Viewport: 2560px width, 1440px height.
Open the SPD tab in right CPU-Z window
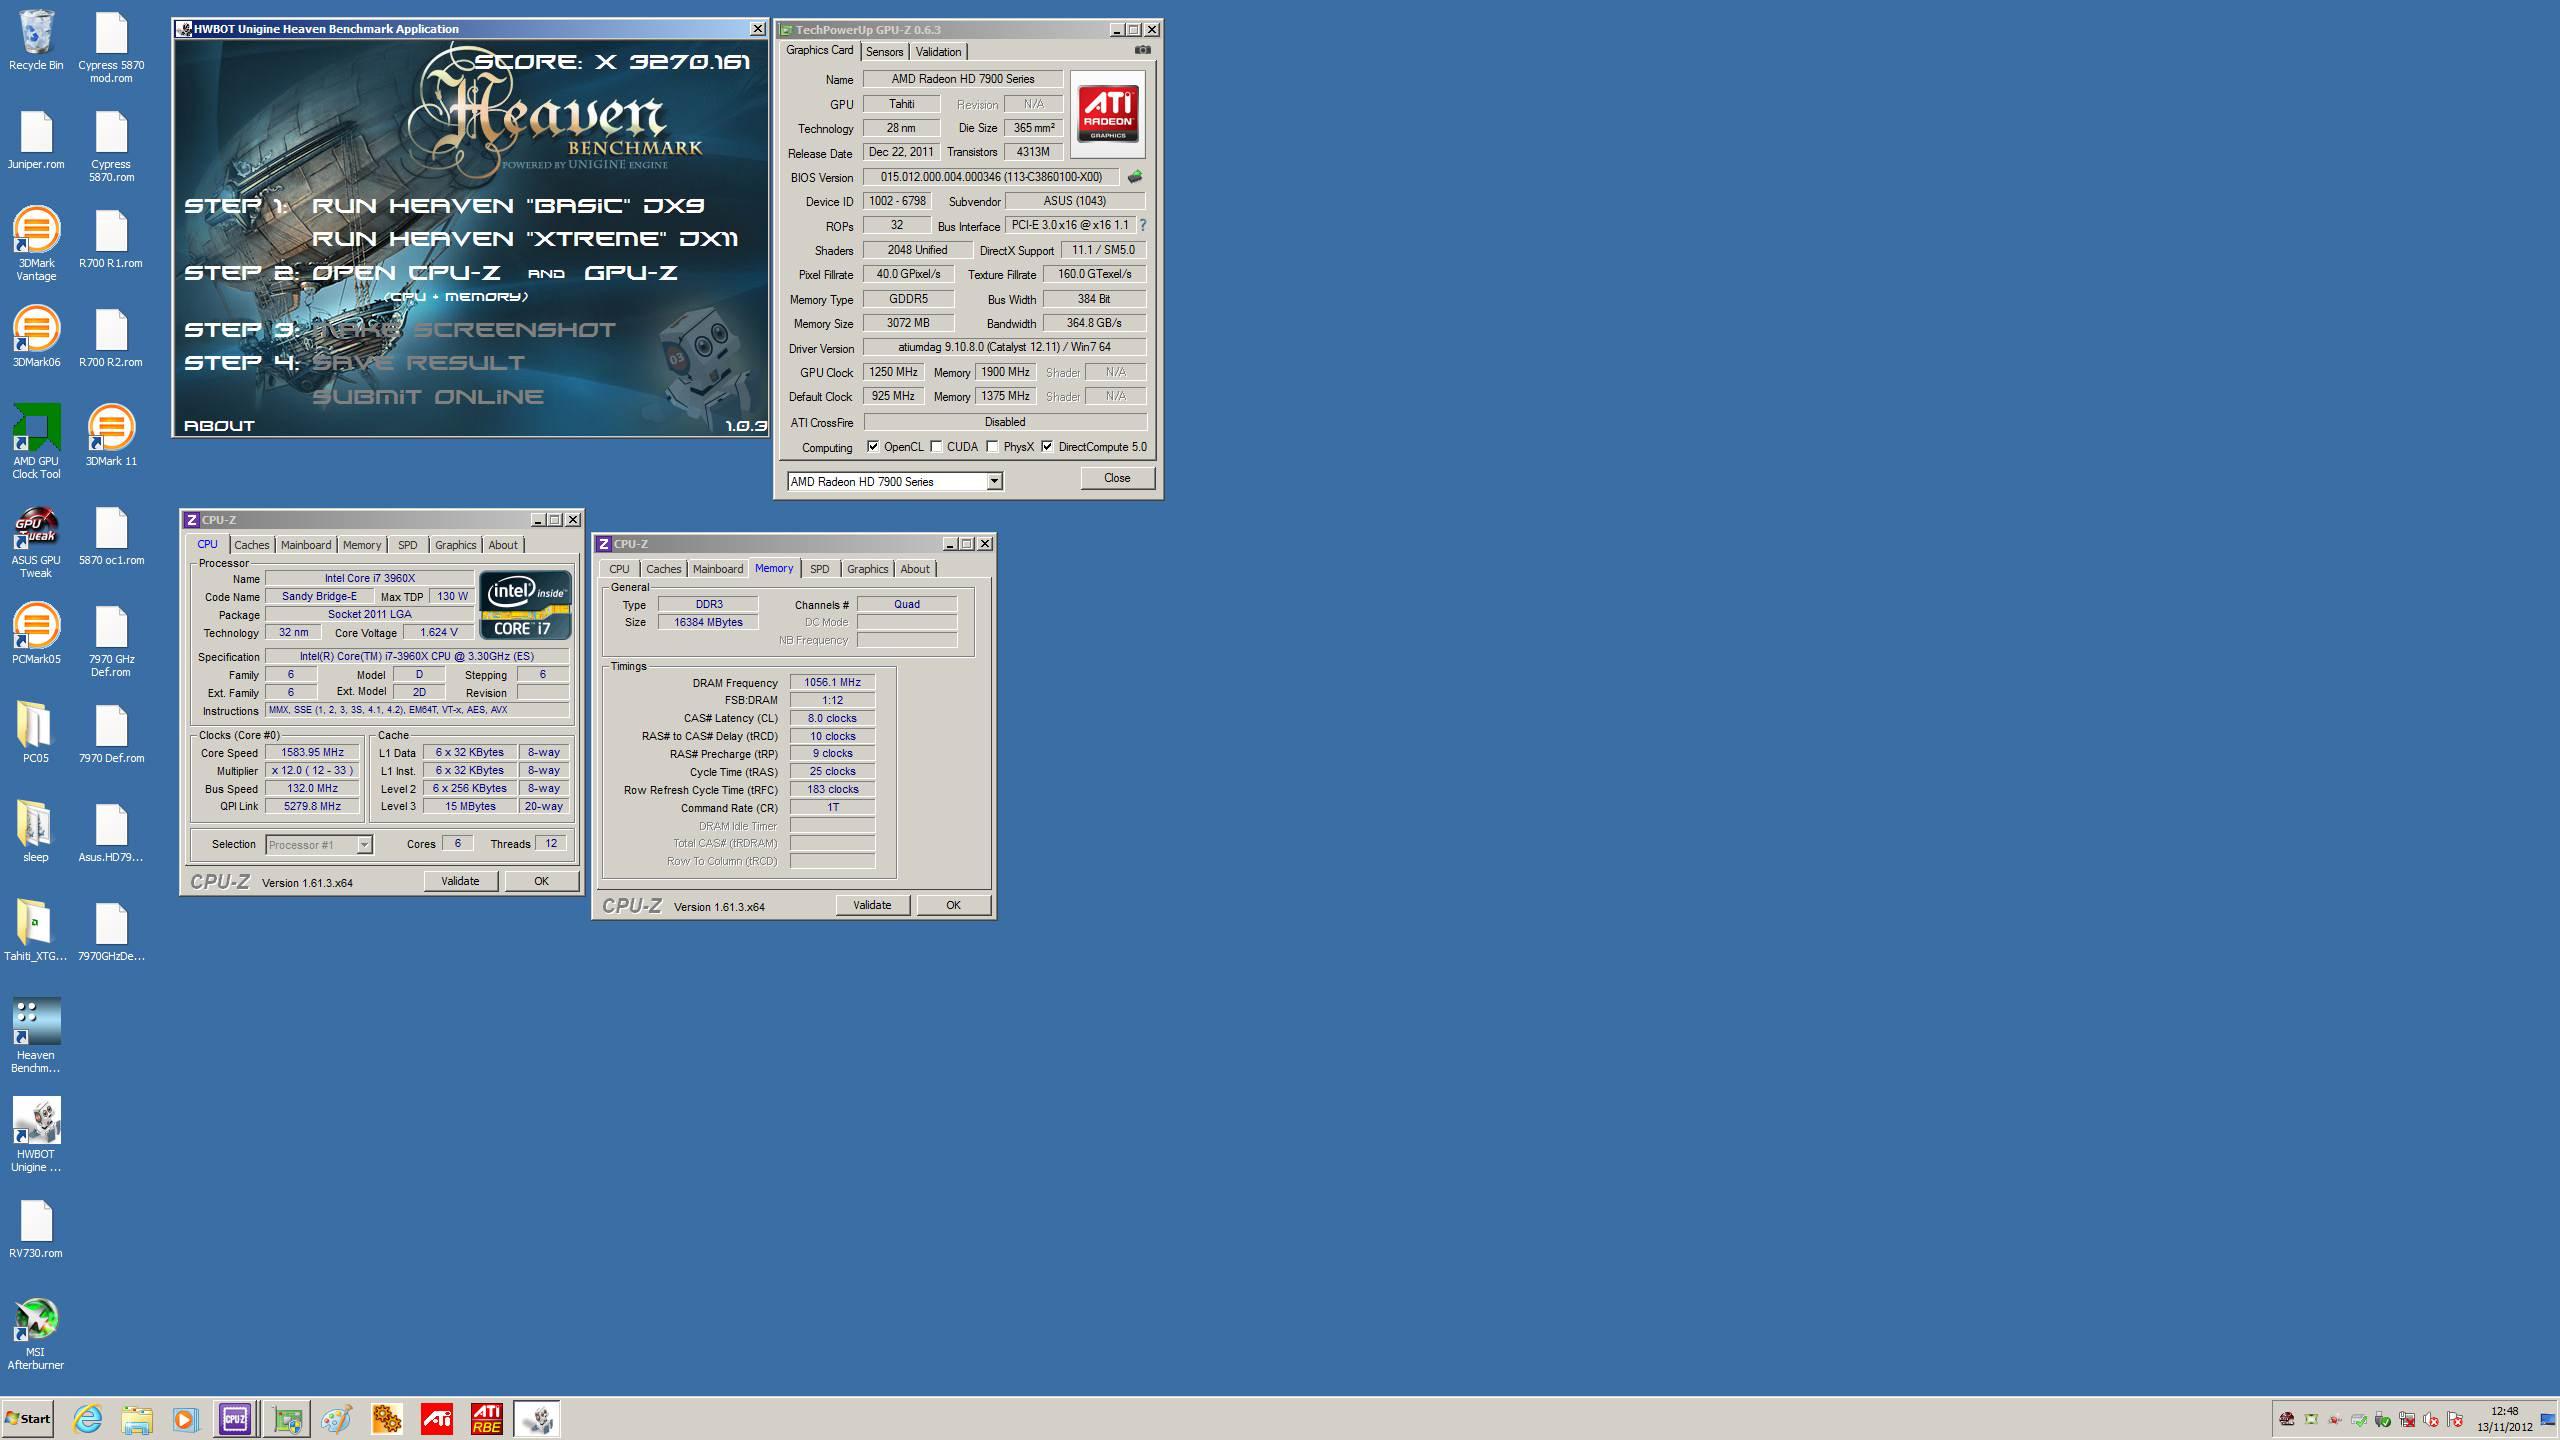click(x=819, y=569)
